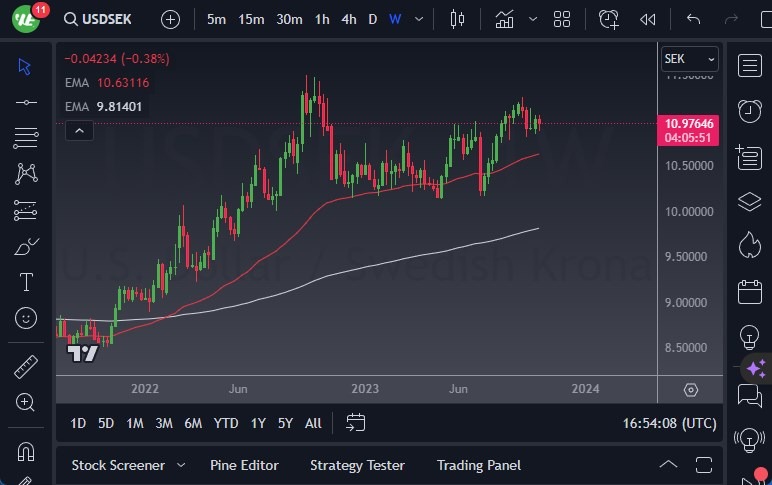Add symbol to compare with plus icon
The image size is (772, 485).
pos(171,19)
